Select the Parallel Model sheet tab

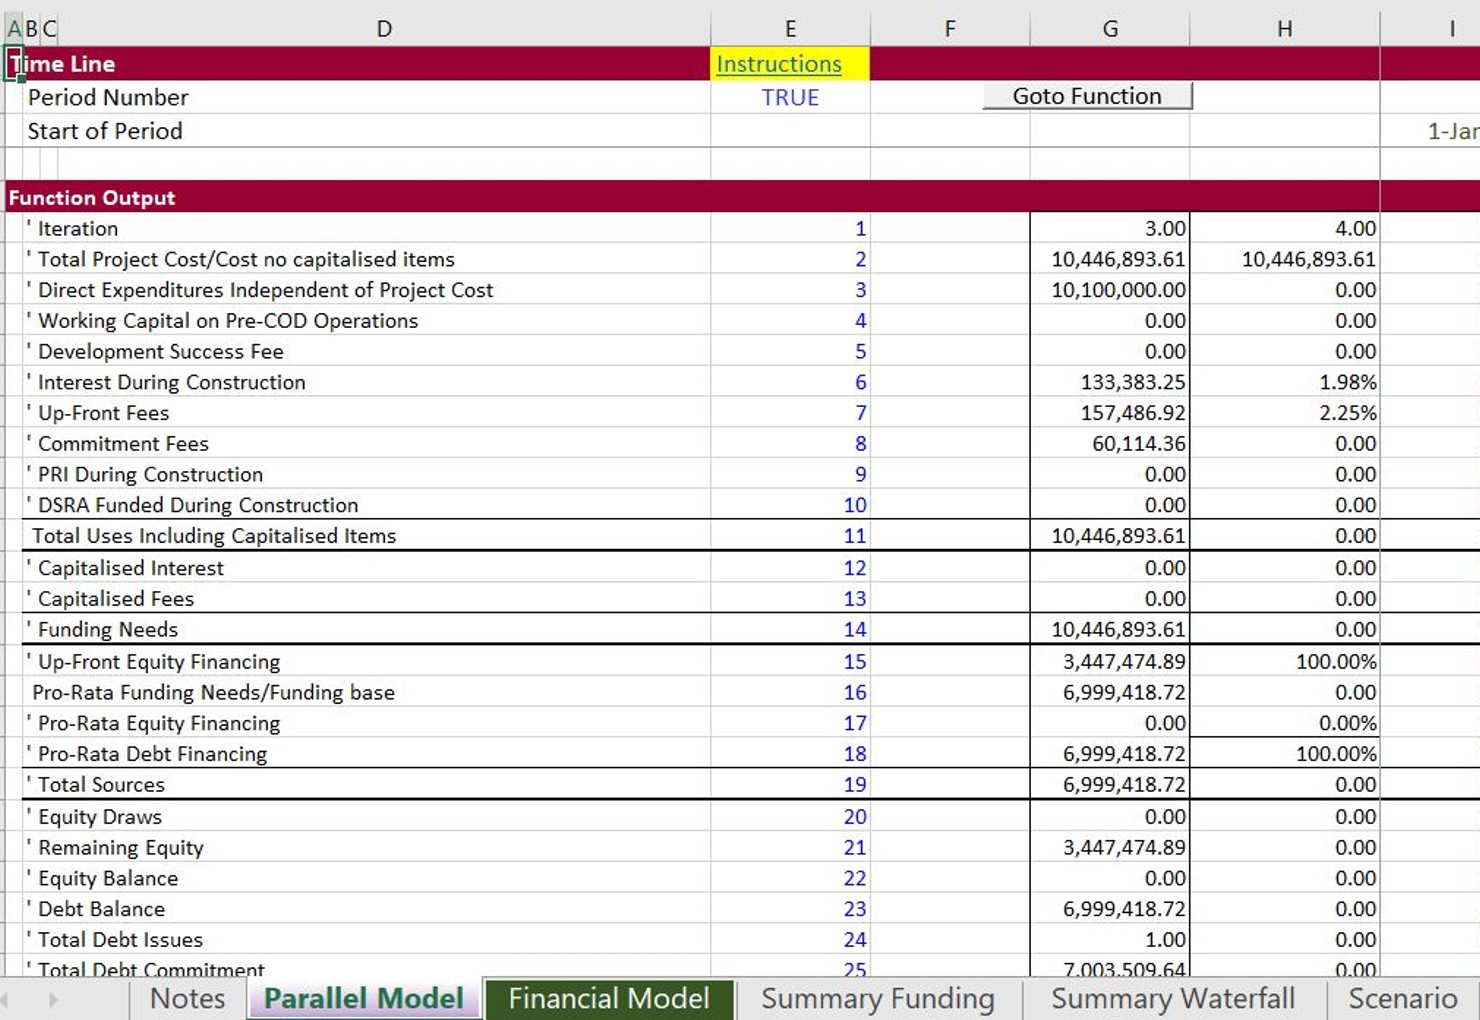coord(364,998)
